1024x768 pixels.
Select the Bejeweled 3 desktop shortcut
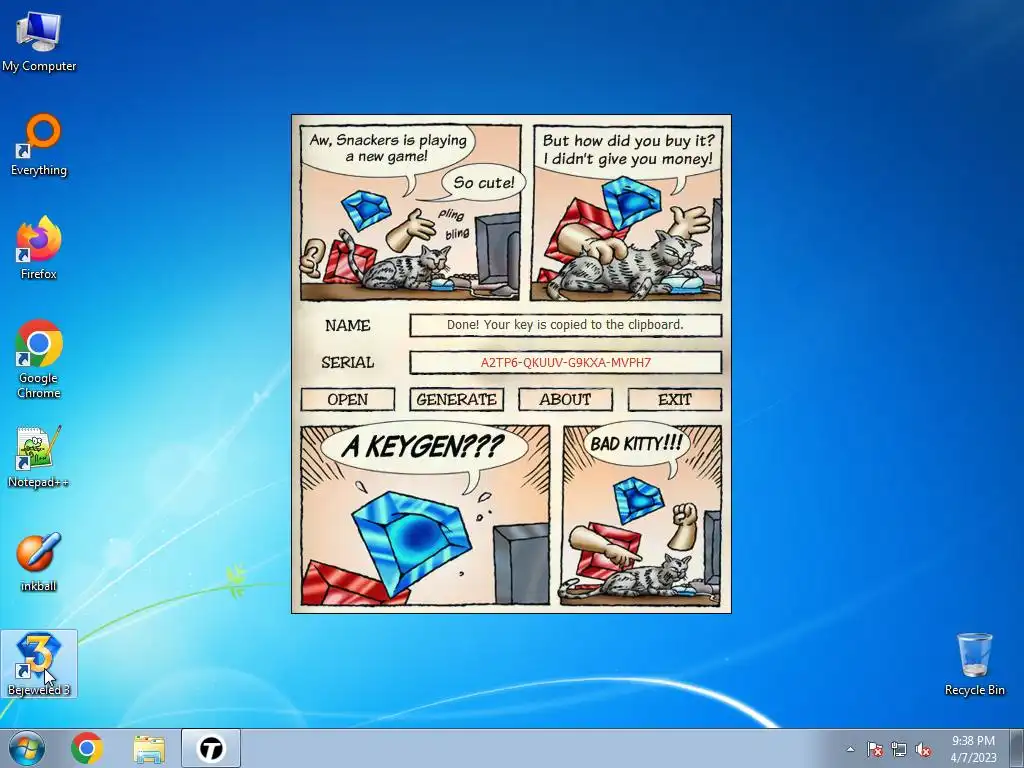(x=39, y=664)
